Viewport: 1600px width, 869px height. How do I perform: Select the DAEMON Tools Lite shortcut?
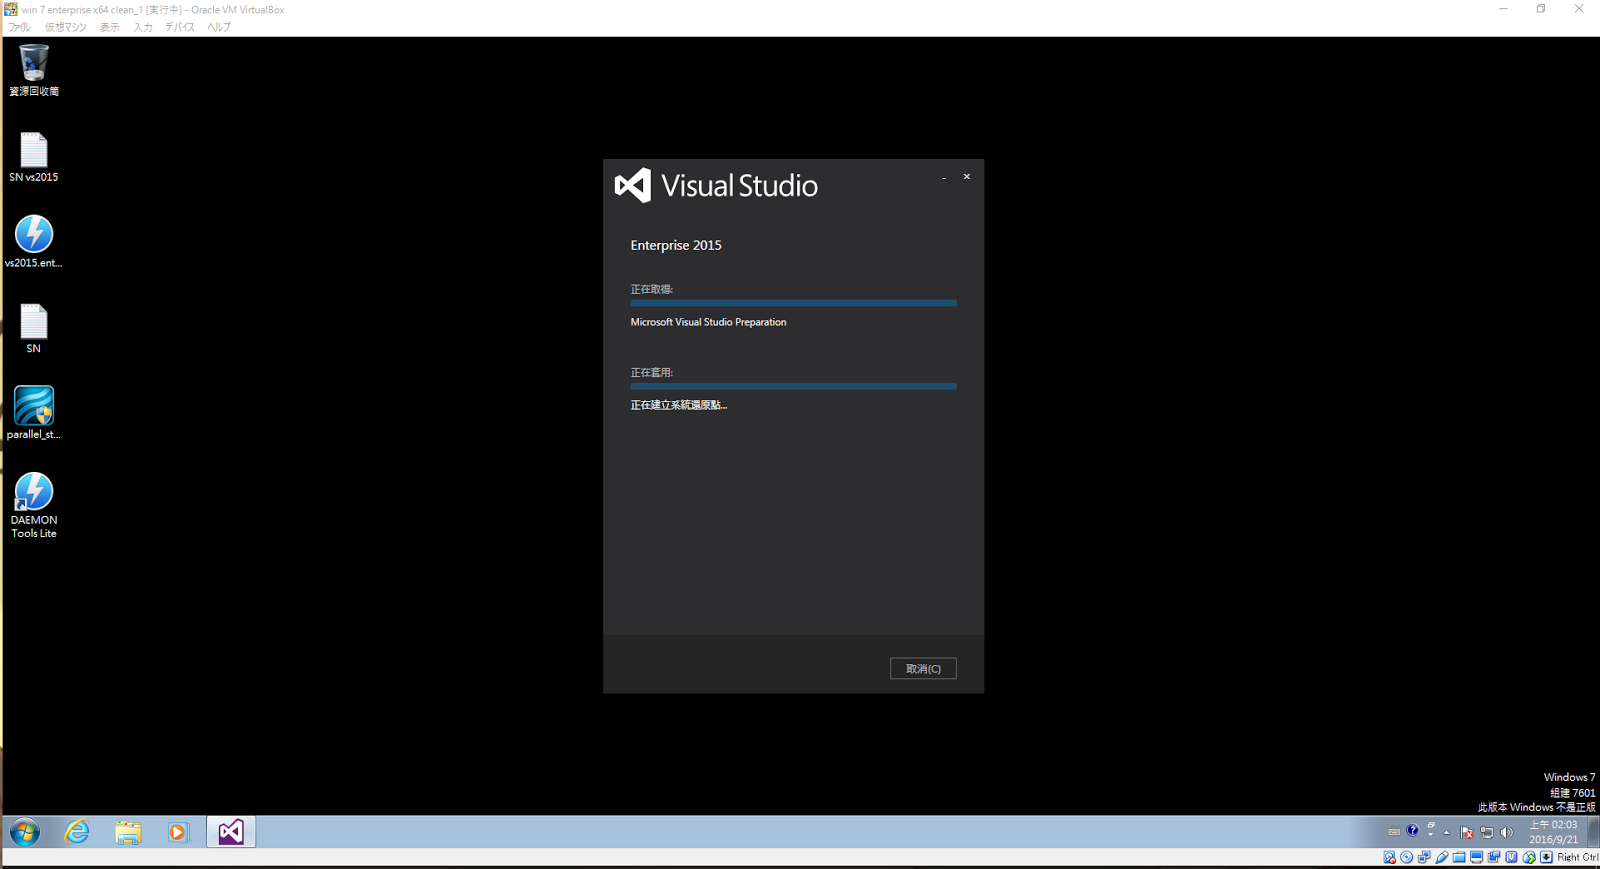[x=34, y=505]
